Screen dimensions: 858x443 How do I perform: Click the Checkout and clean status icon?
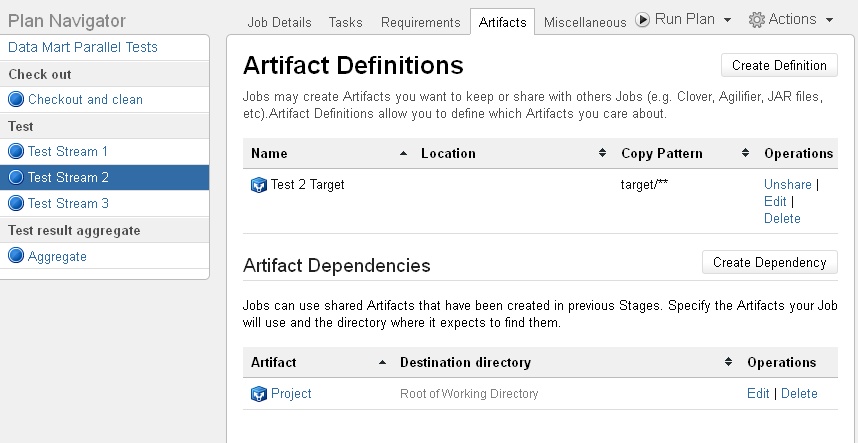16,100
